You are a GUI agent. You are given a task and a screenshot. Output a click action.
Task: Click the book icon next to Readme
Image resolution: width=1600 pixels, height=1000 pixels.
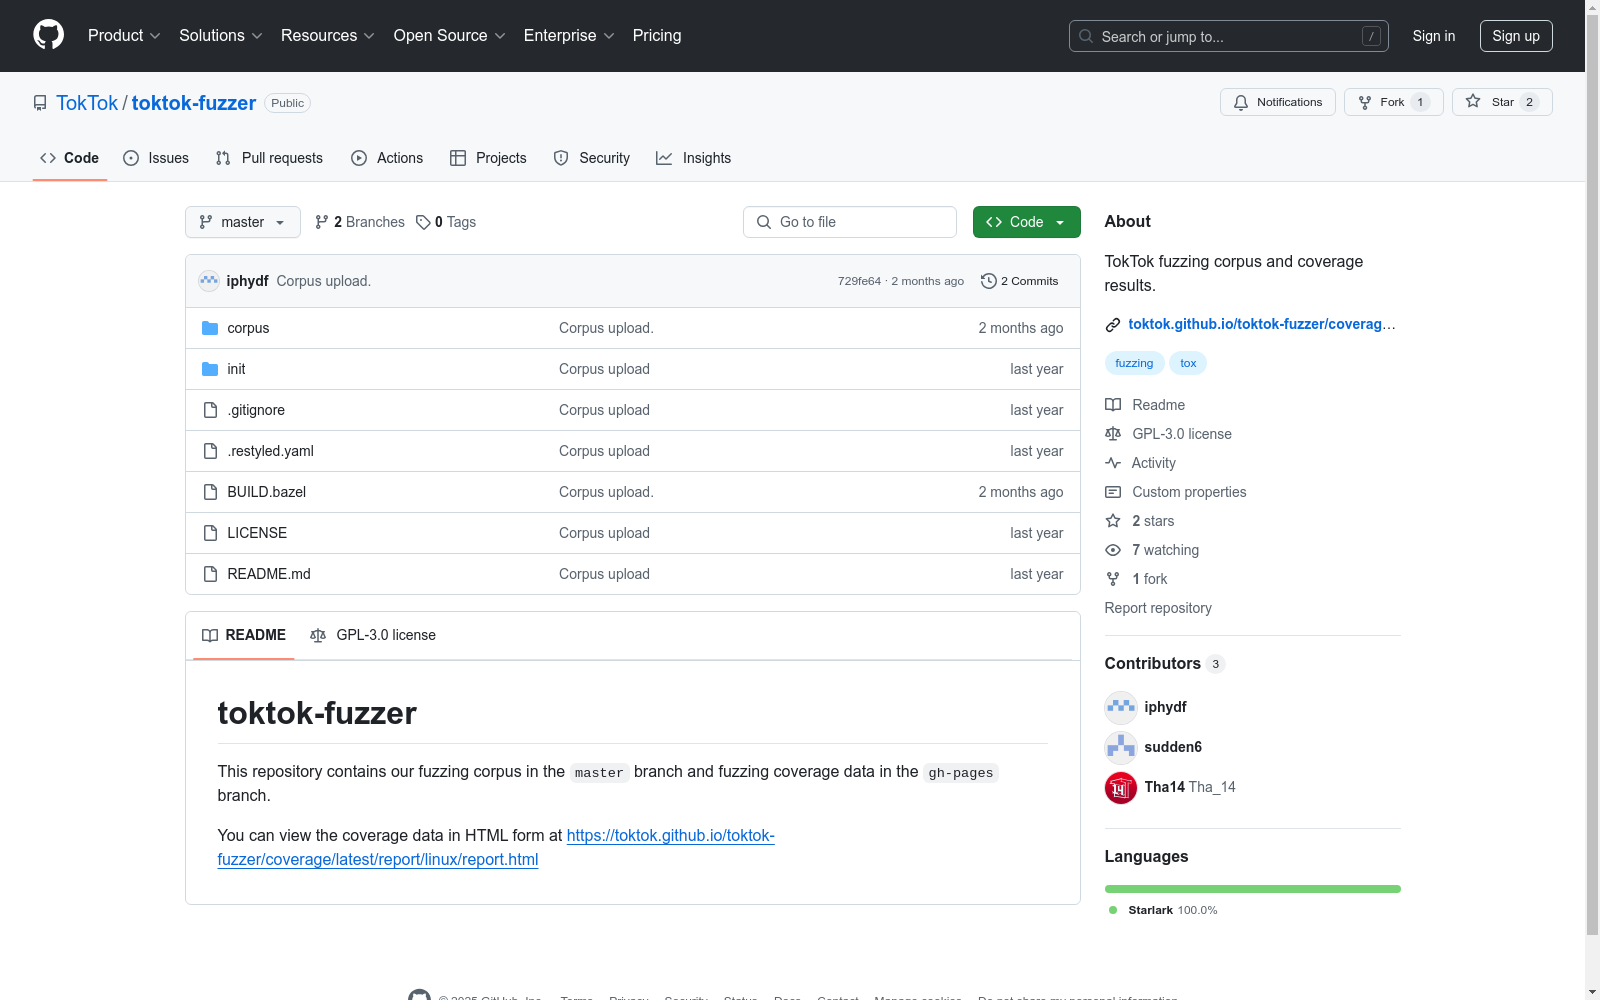click(x=1113, y=405)
